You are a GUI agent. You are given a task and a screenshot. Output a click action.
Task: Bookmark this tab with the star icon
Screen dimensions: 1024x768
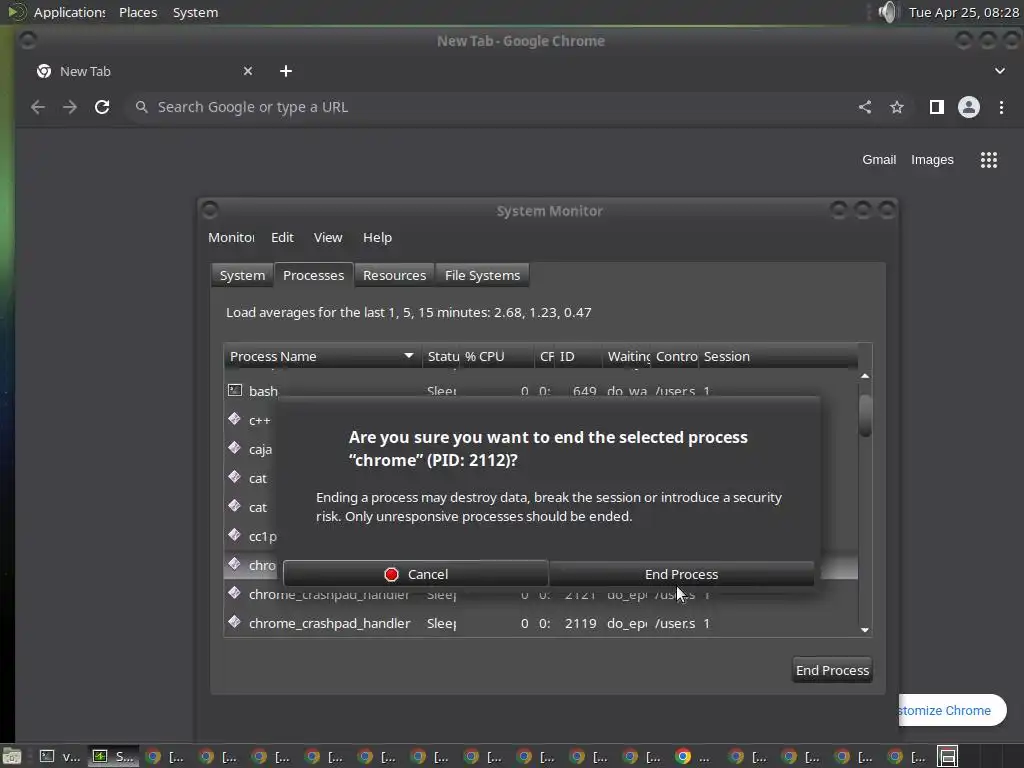[897, 107]
